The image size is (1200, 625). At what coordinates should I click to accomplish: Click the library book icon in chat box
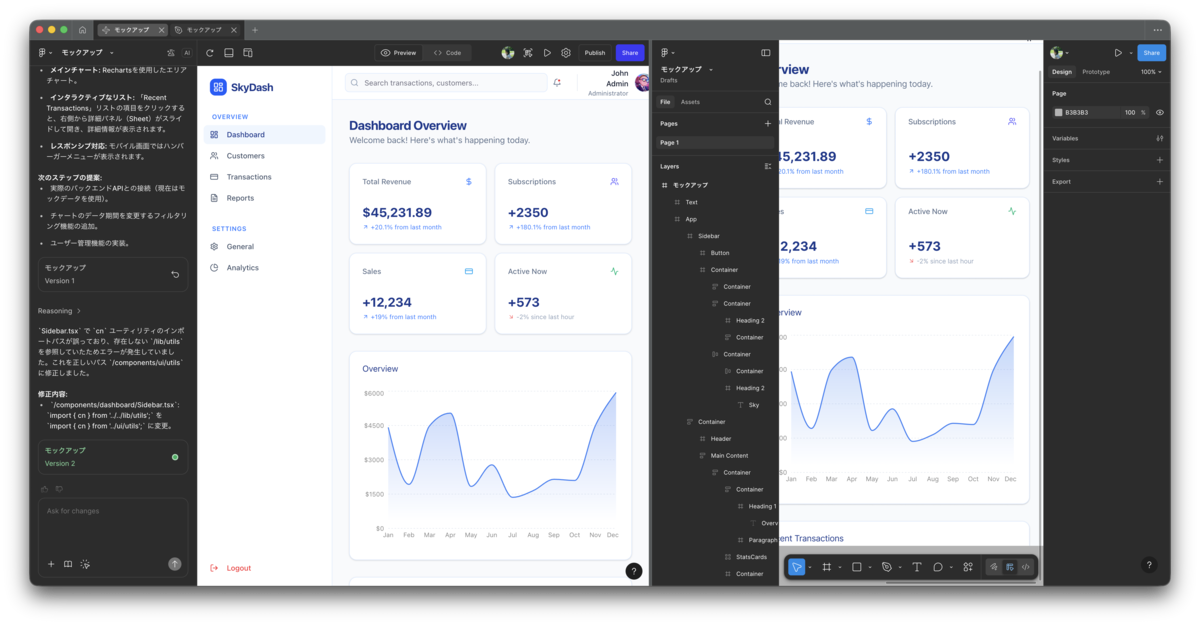pos(68,564)
